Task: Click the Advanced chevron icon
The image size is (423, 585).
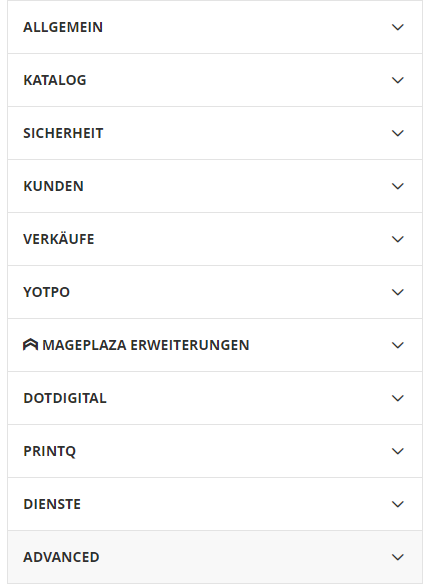Action: tap(398, 557)
